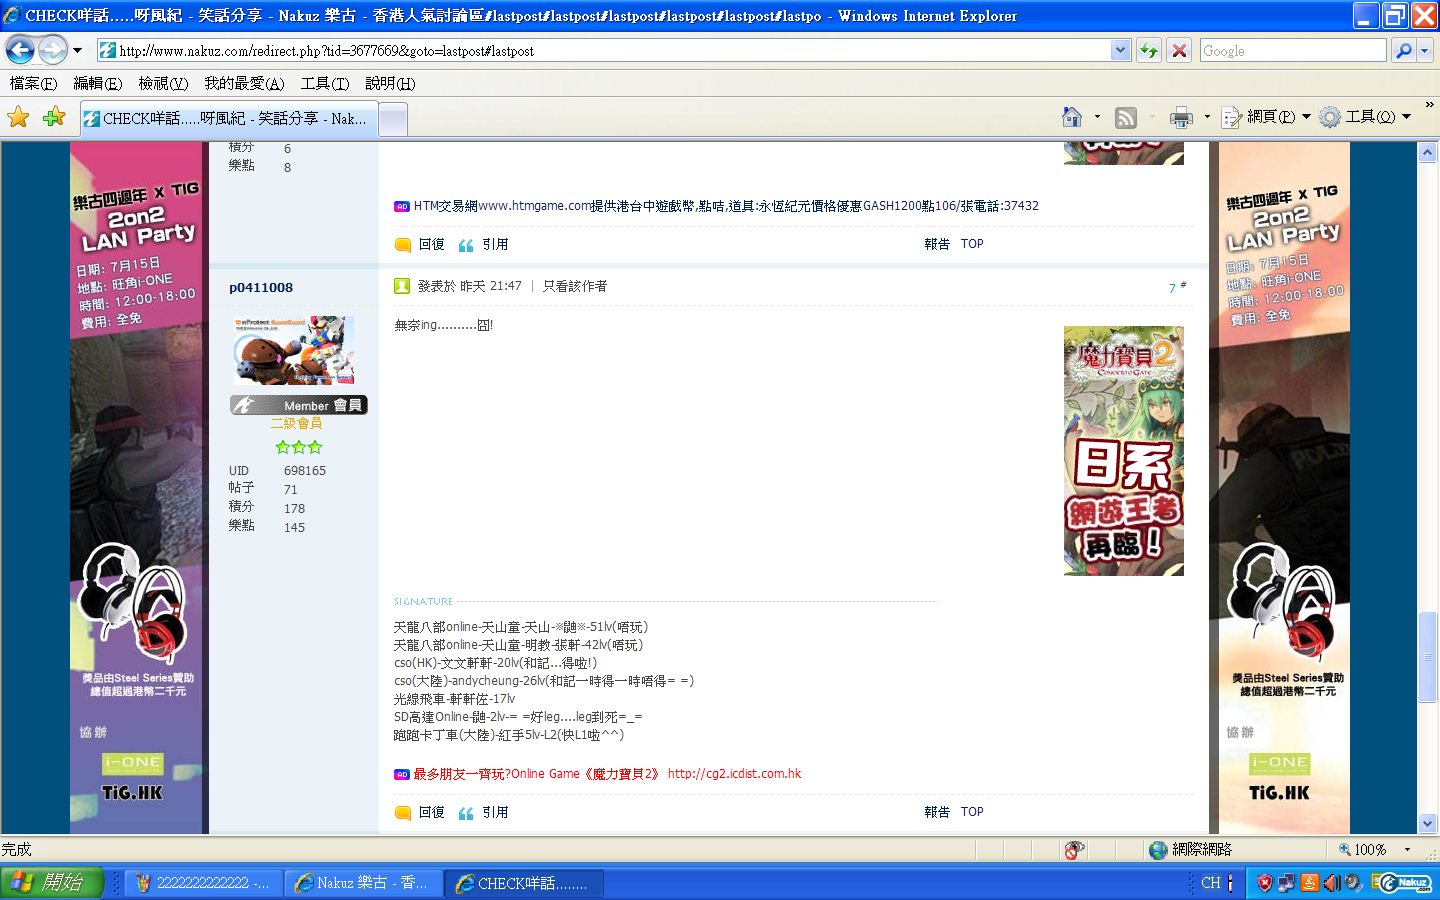Click the vertical scrollbar down arrow
This screenshot has height=900, width=1440.
point(1427,823)
